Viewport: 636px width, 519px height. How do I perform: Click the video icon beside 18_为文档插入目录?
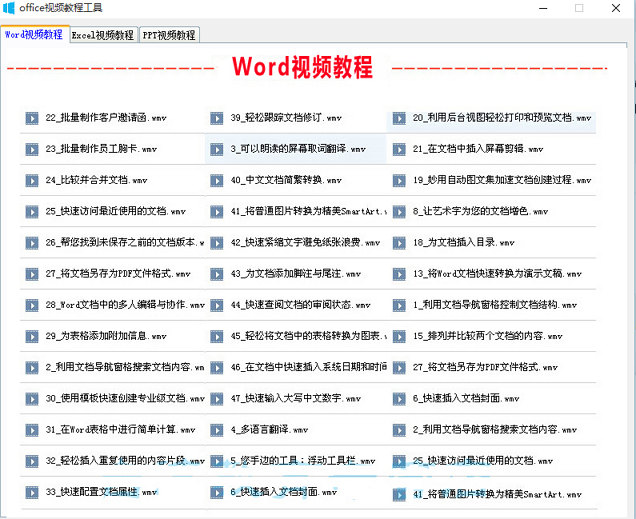[399, 243]
